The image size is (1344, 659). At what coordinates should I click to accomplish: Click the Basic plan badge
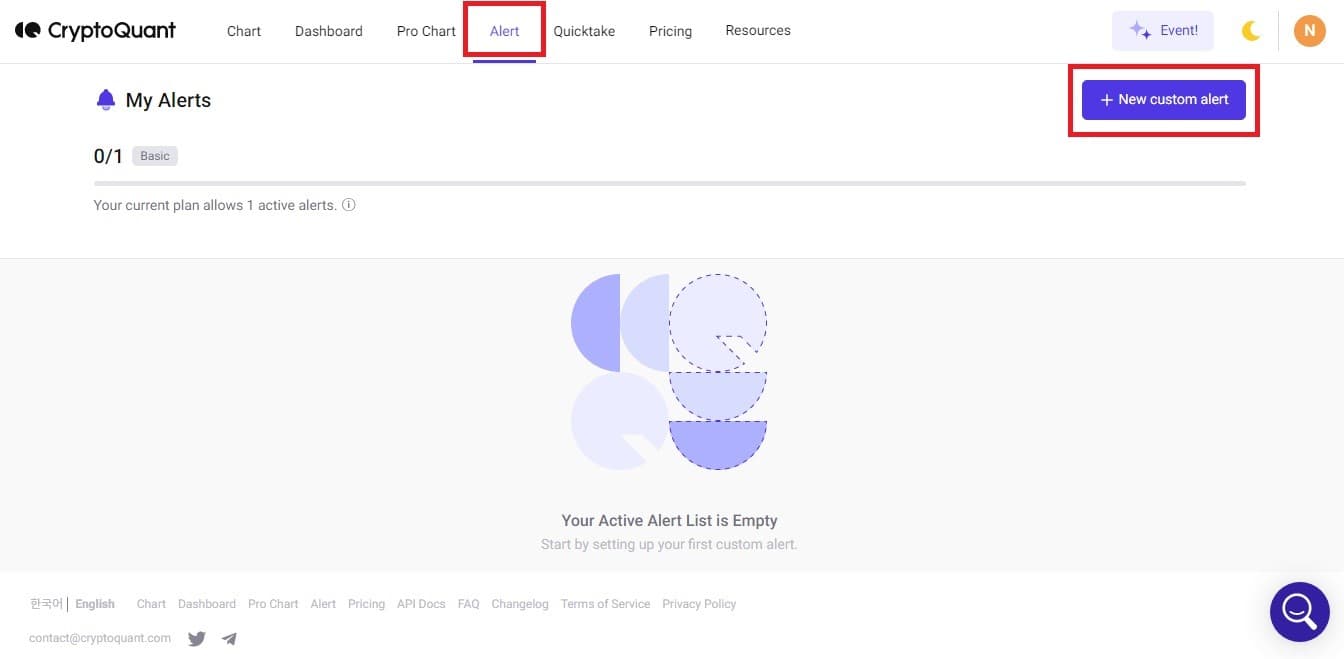tap(155, 156)
